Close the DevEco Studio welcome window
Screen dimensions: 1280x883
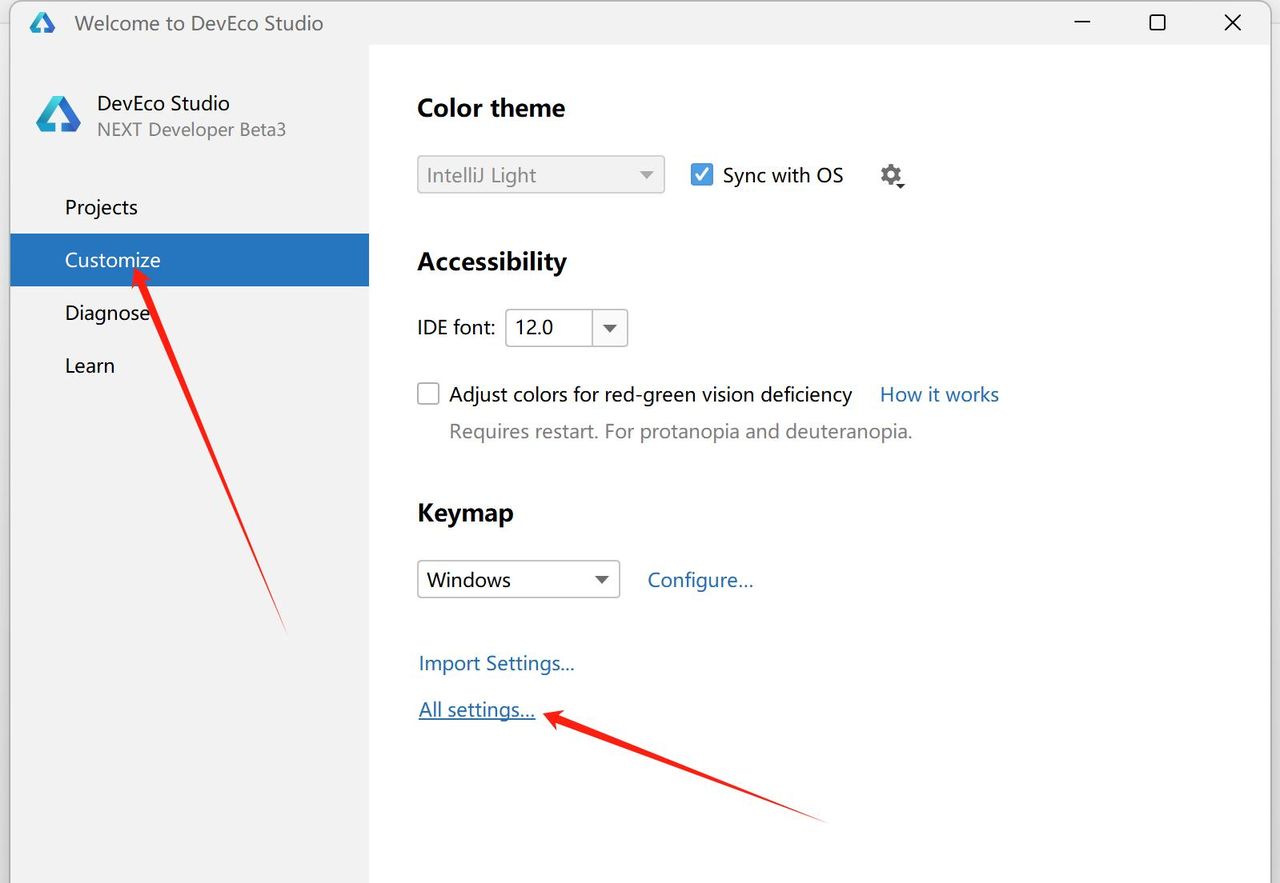click(x=1232, y=23)
